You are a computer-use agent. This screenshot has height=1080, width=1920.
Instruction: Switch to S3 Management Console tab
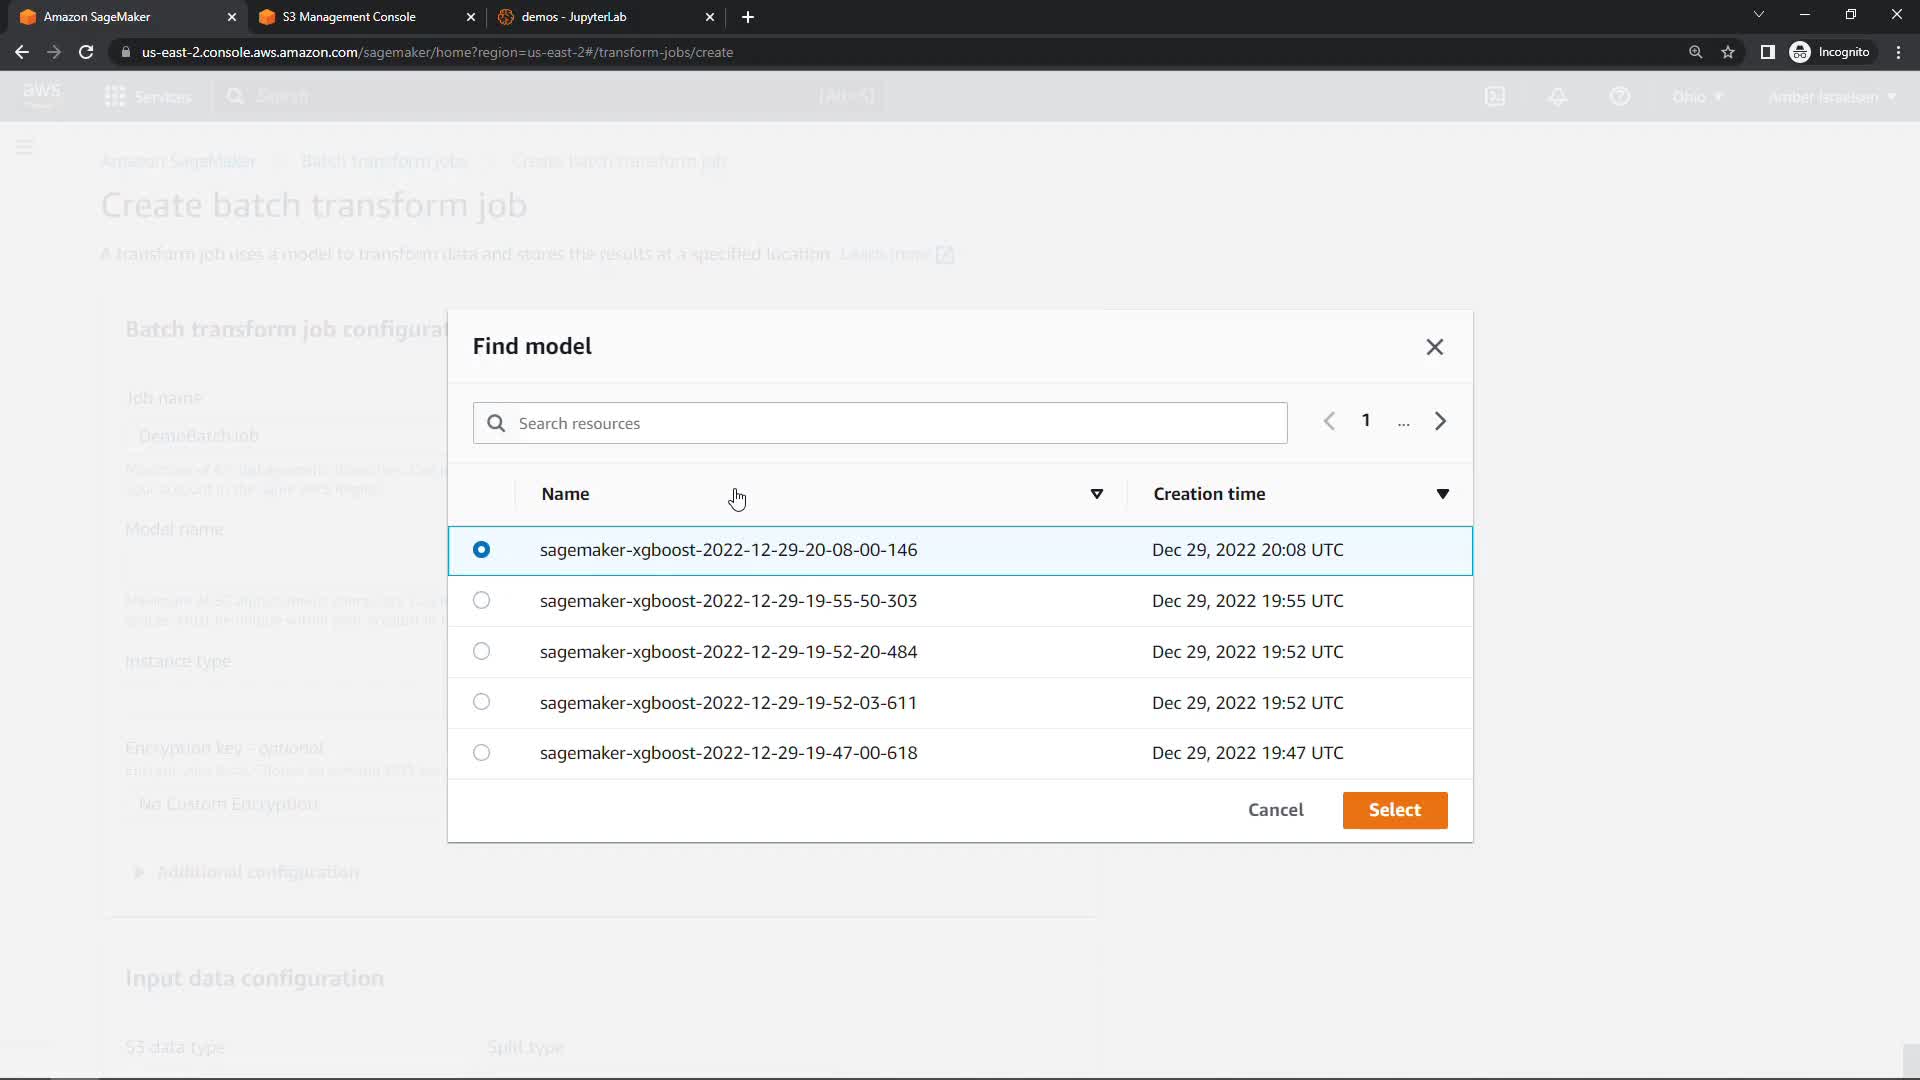point(349,17)
